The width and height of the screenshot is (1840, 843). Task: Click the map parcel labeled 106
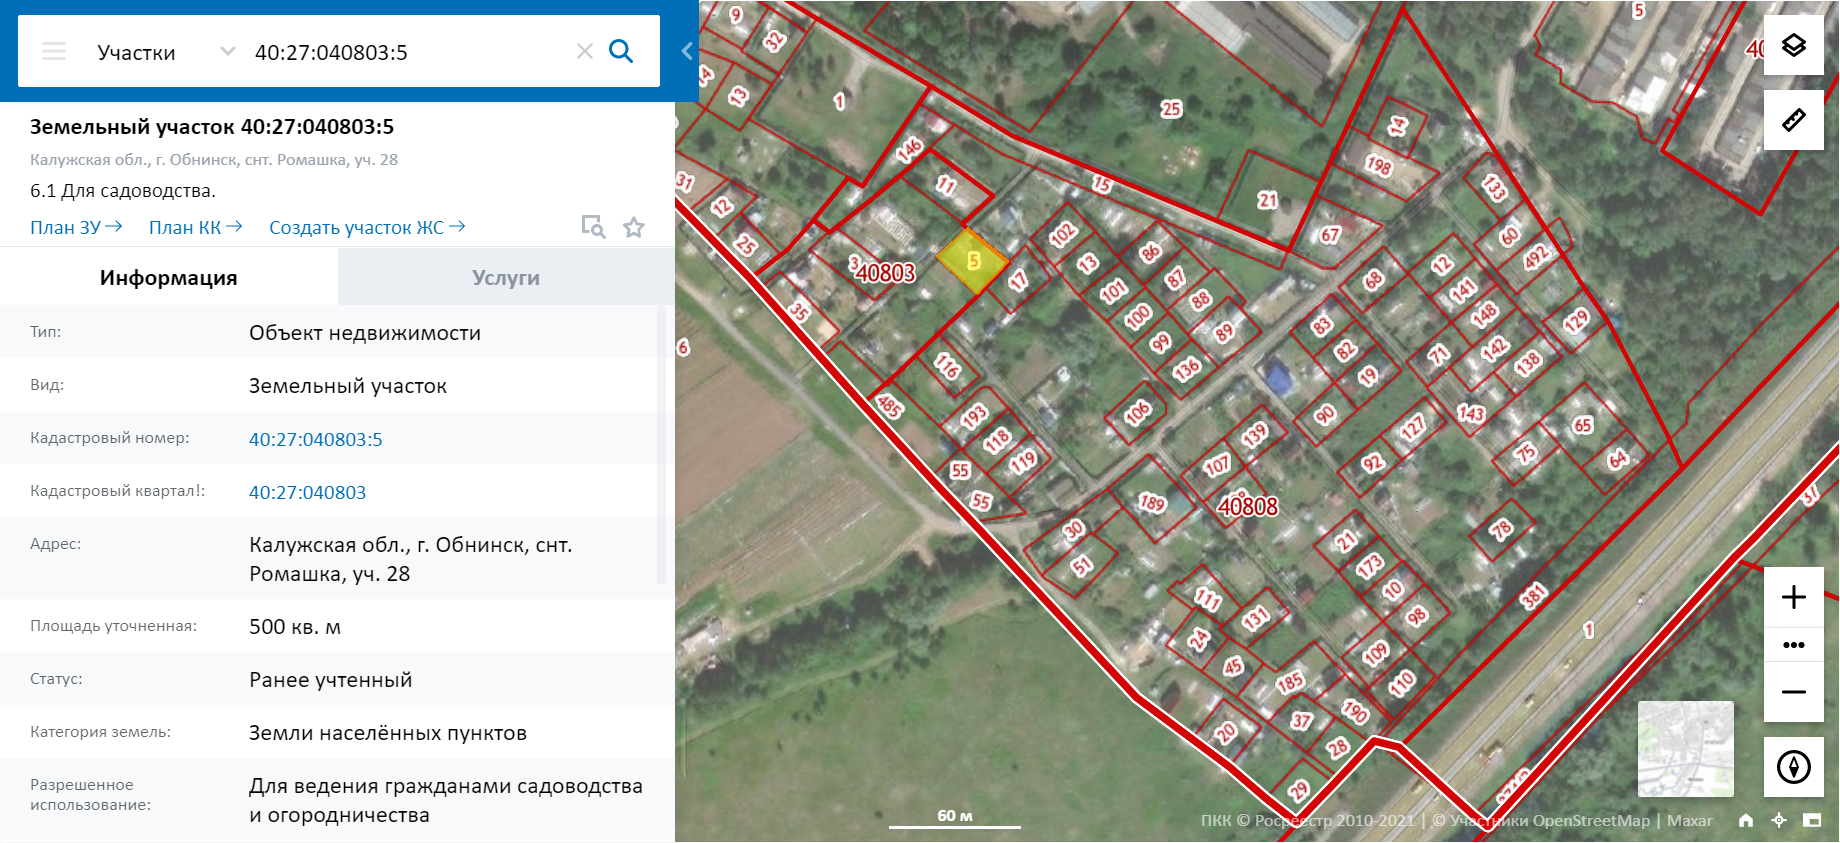[1137, 412]
